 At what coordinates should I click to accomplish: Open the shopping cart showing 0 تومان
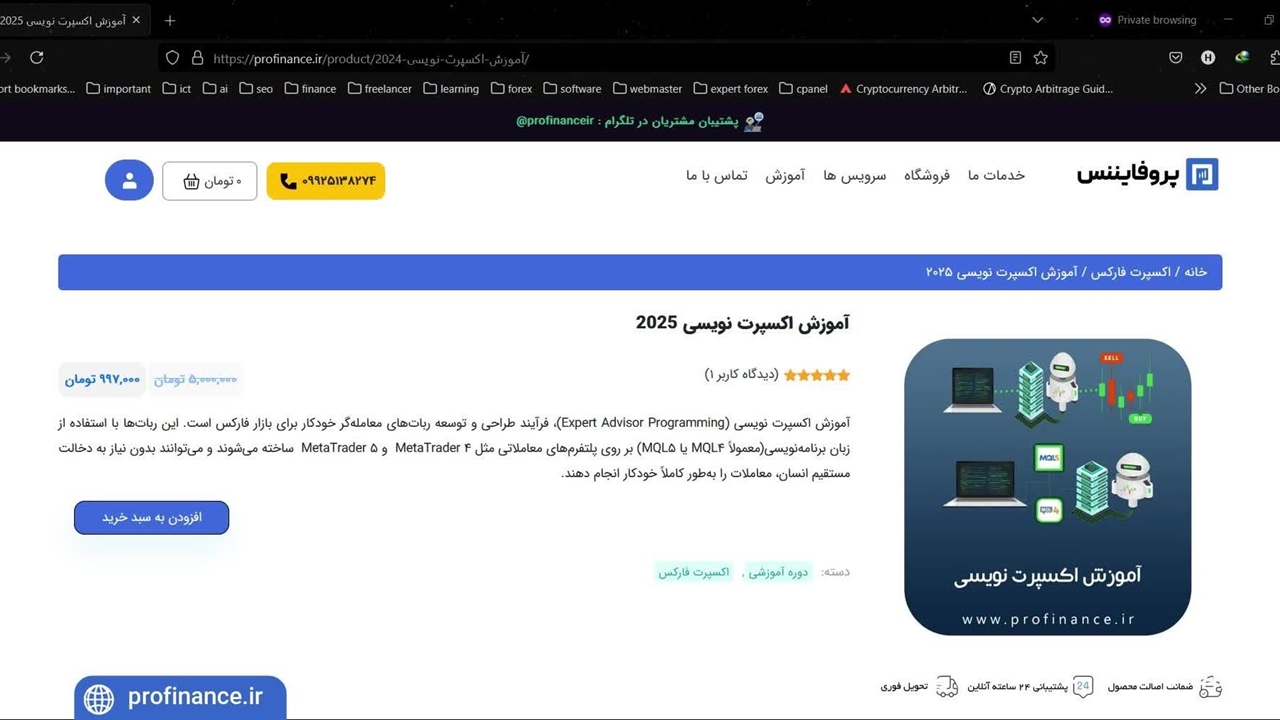(210, 181)
